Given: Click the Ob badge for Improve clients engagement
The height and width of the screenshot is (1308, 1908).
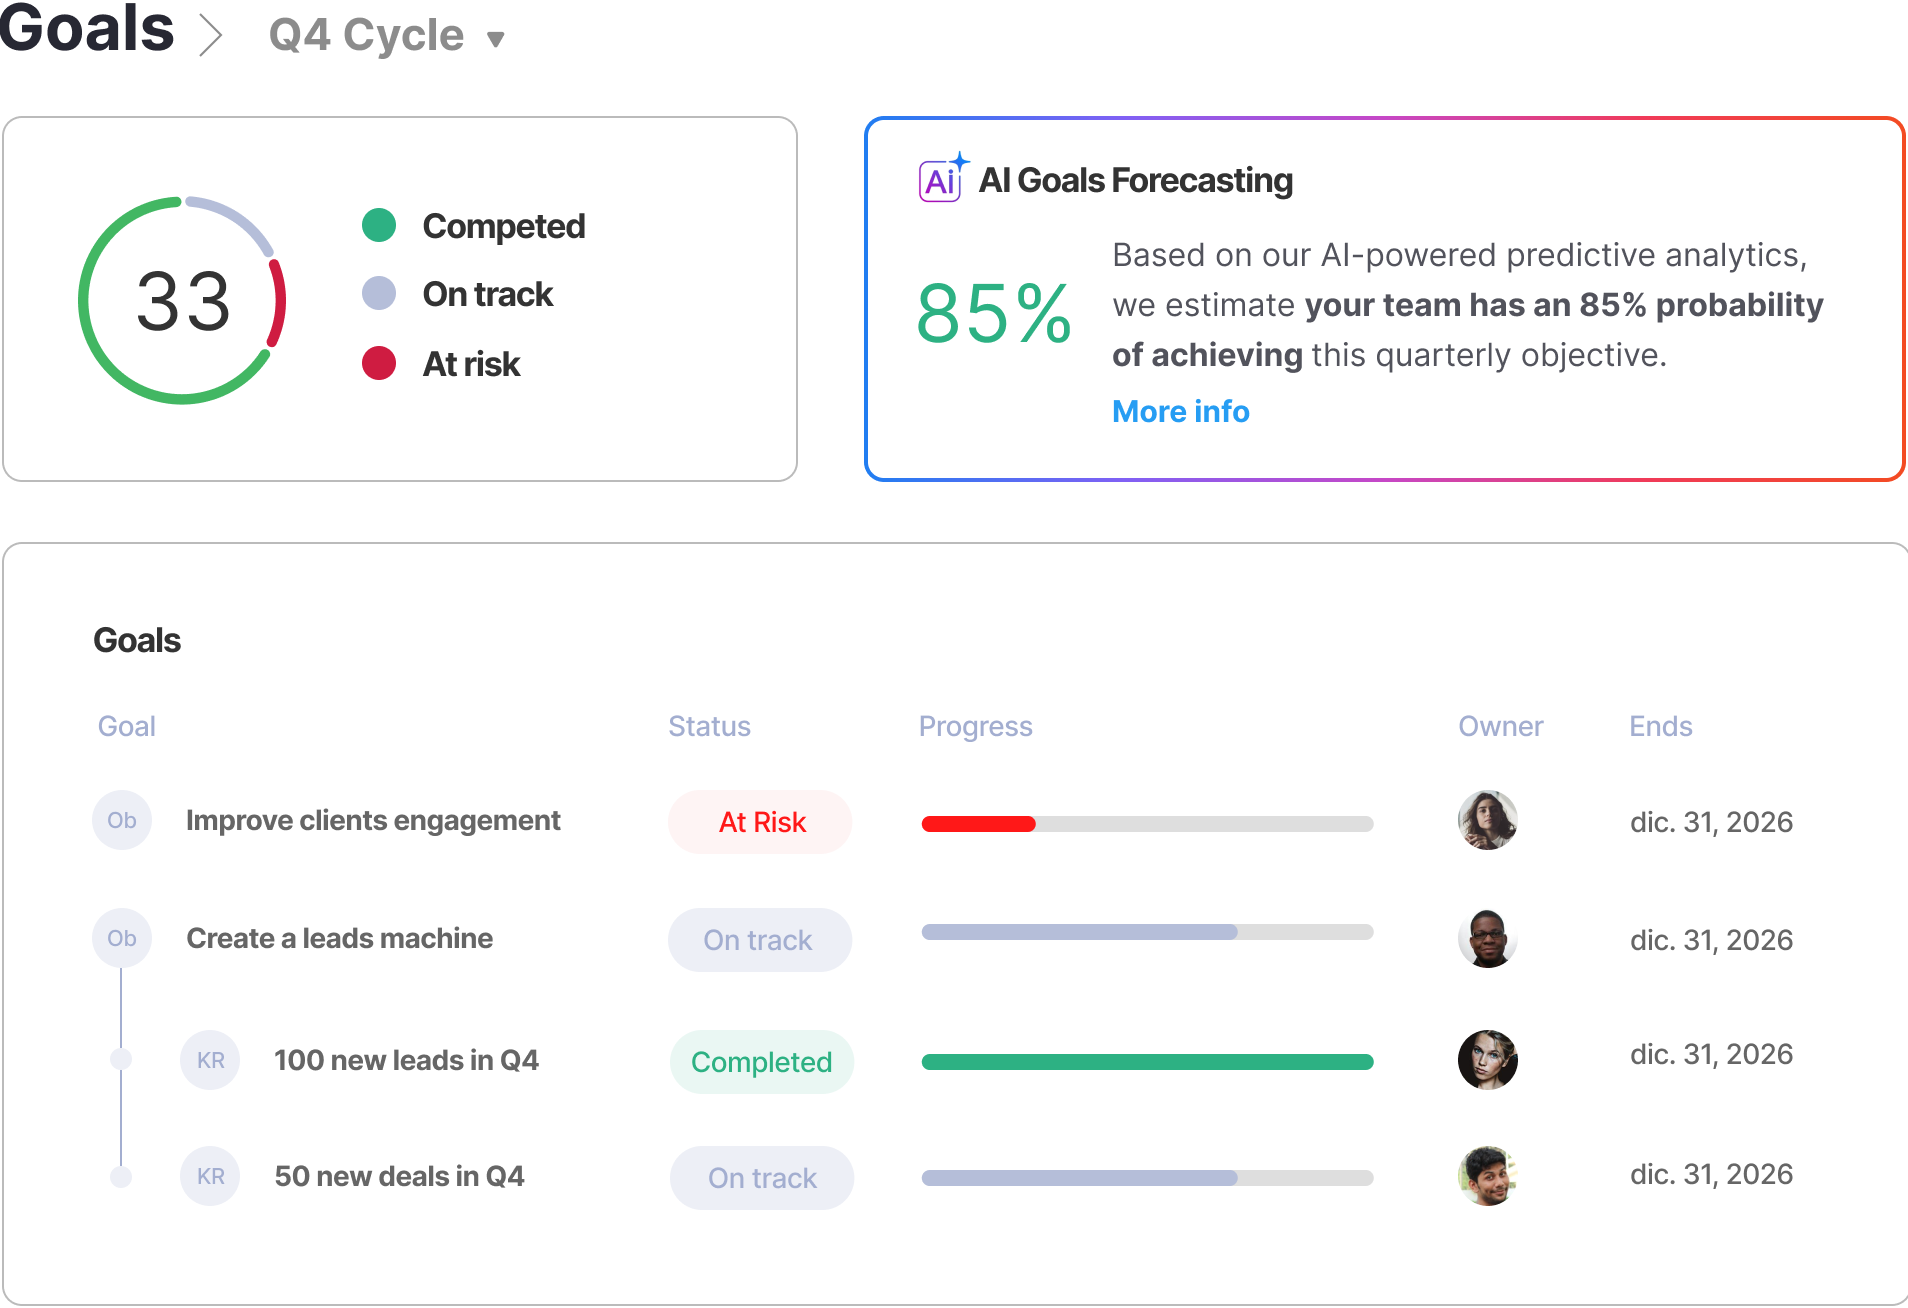Looking at the screenshot, I should click(x=122, y=821).
